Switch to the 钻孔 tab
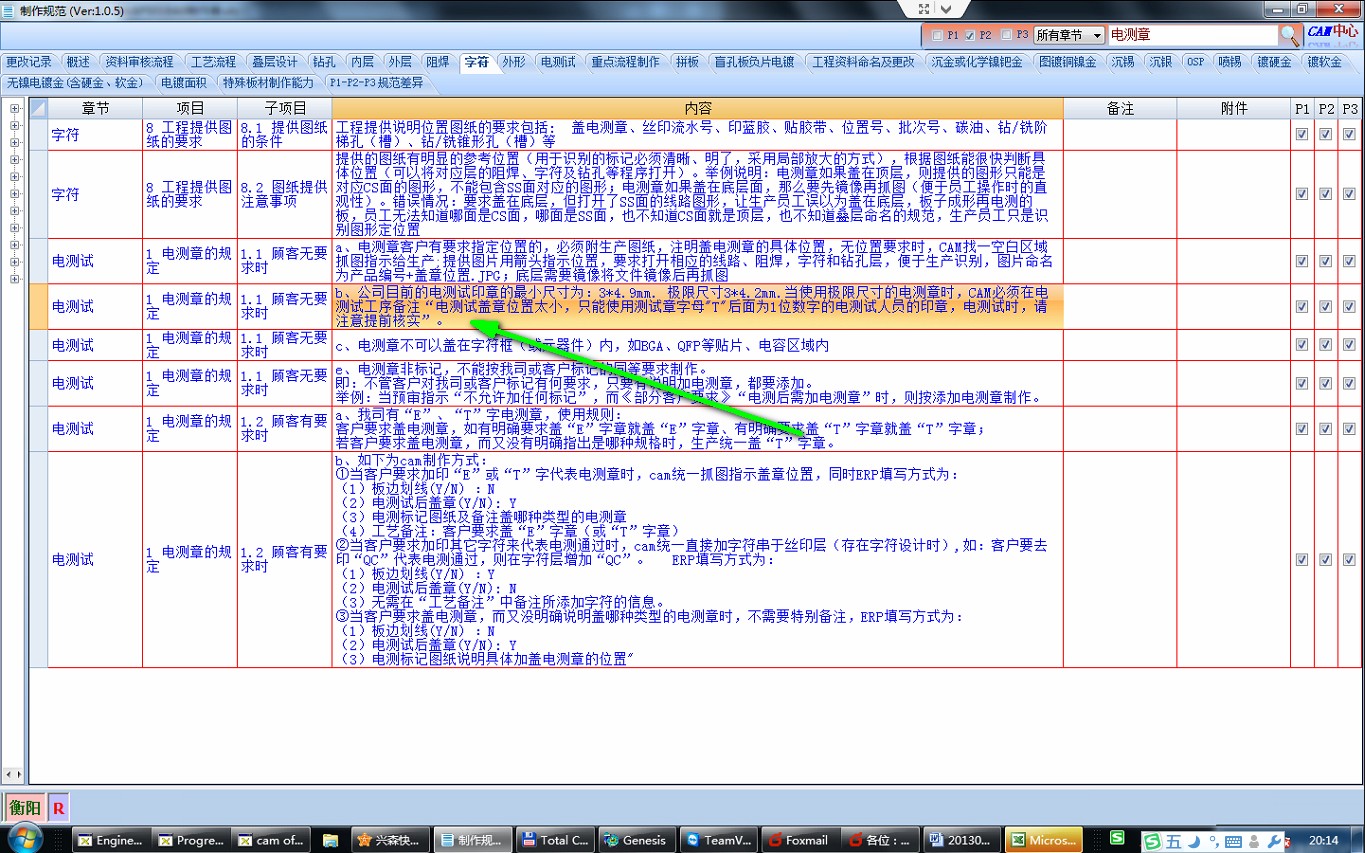 point(324,62)
